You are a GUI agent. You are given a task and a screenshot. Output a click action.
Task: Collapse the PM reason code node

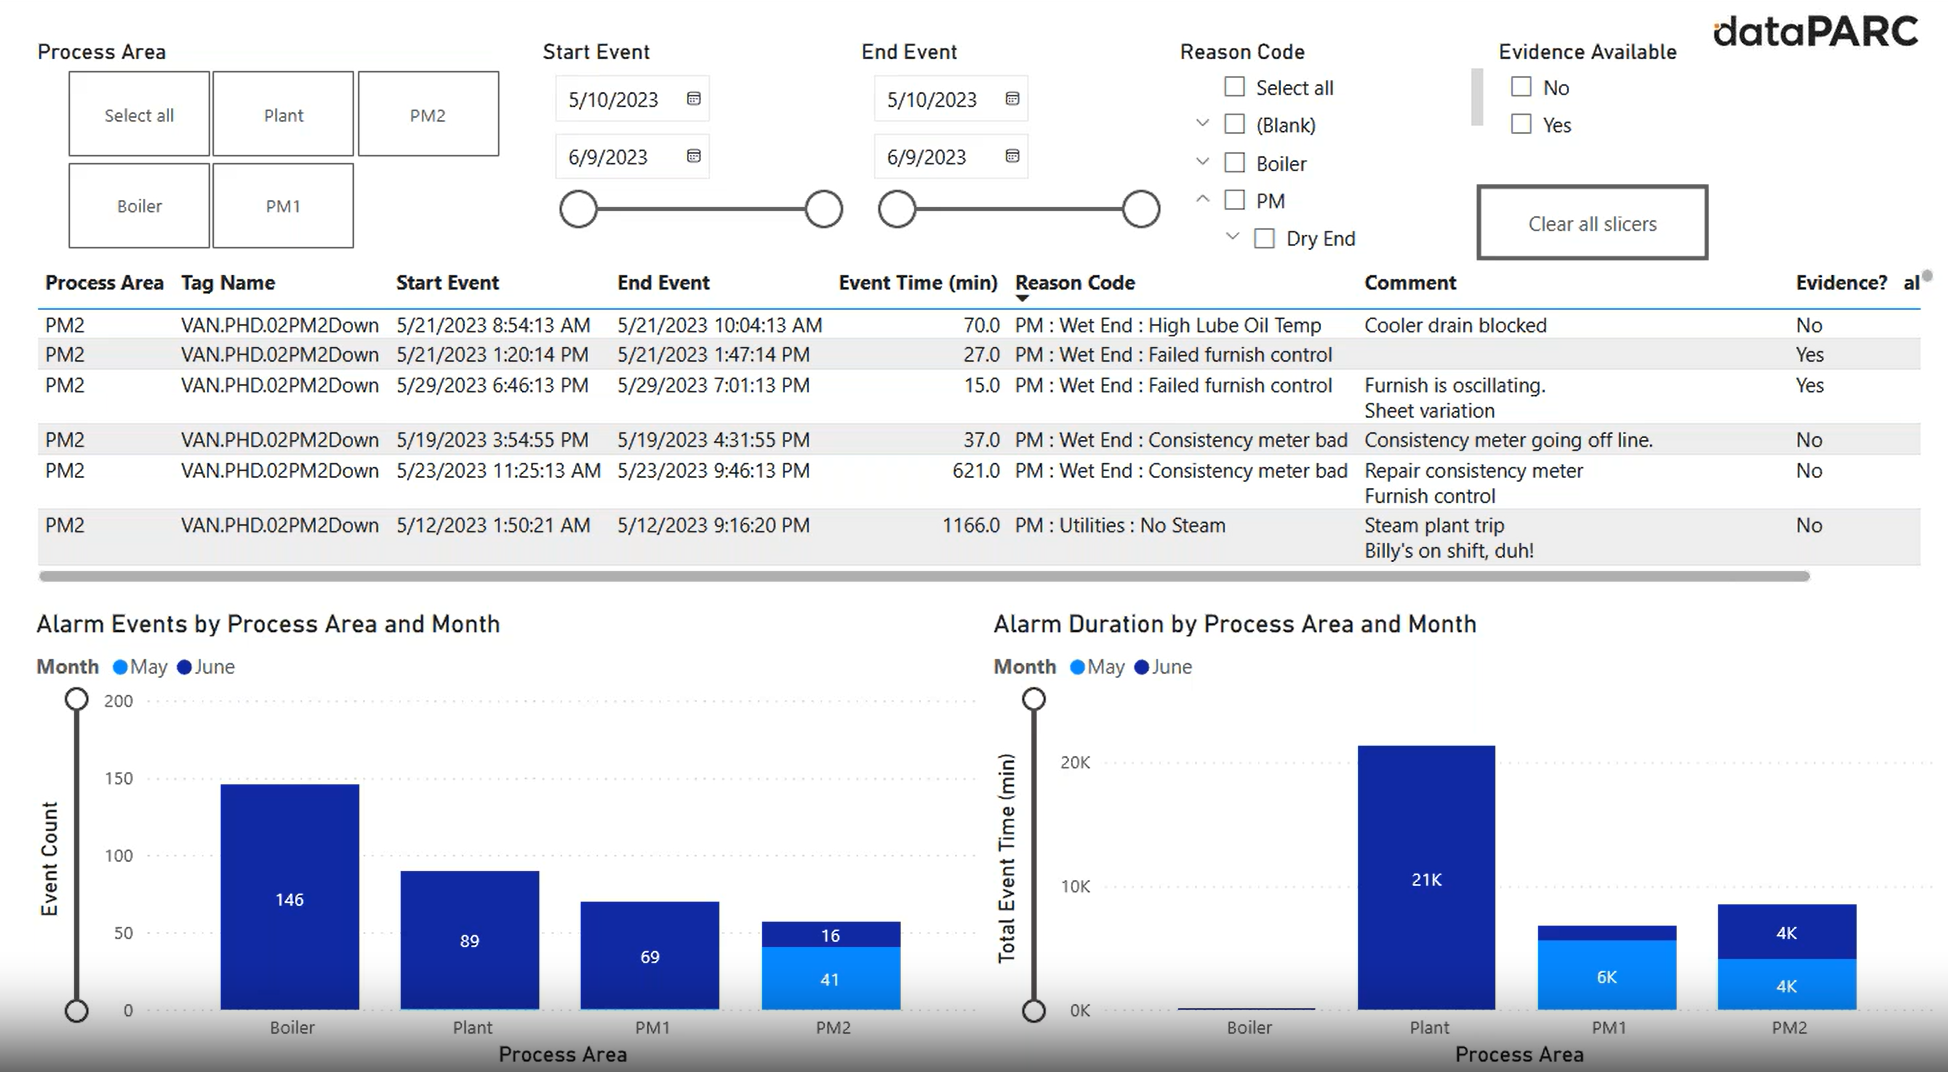[x=1202, y=199]
